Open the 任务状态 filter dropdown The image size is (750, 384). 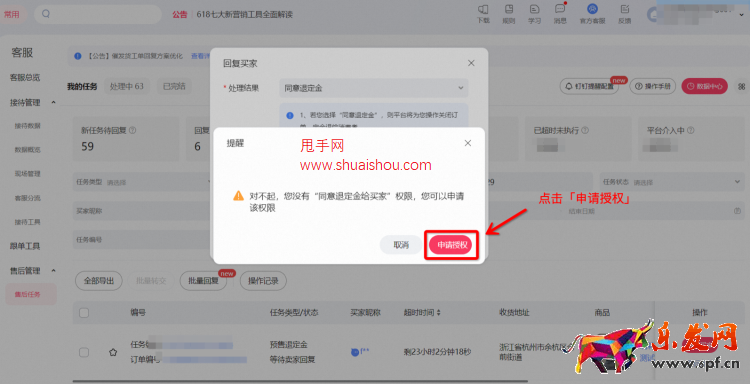(x=672, y=182)
